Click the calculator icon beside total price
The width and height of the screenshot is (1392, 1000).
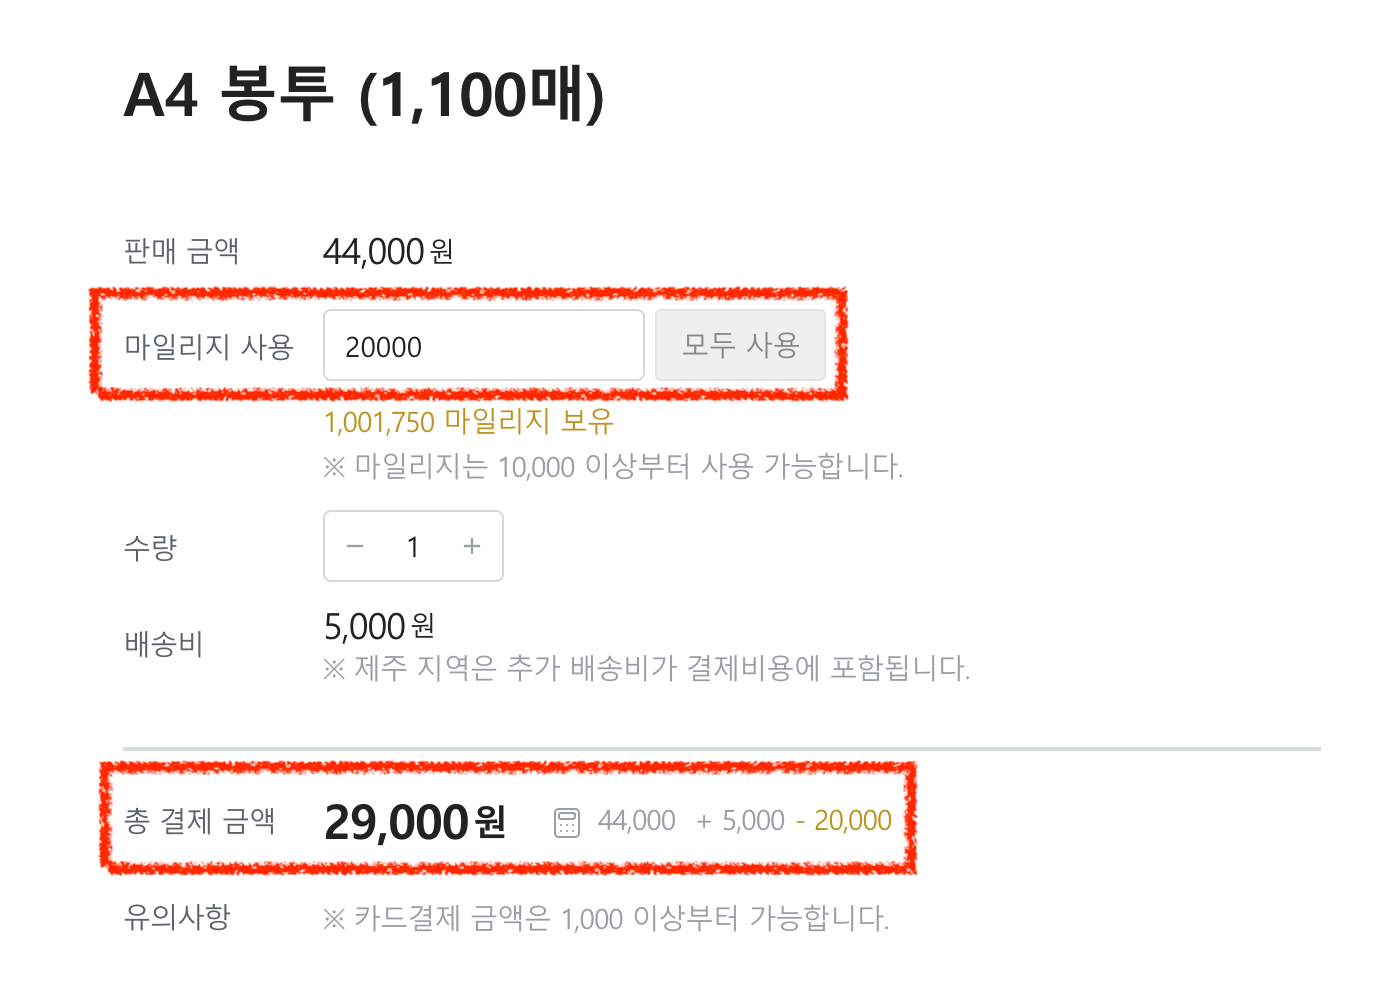pyautogui.click(x=567, y=823)
